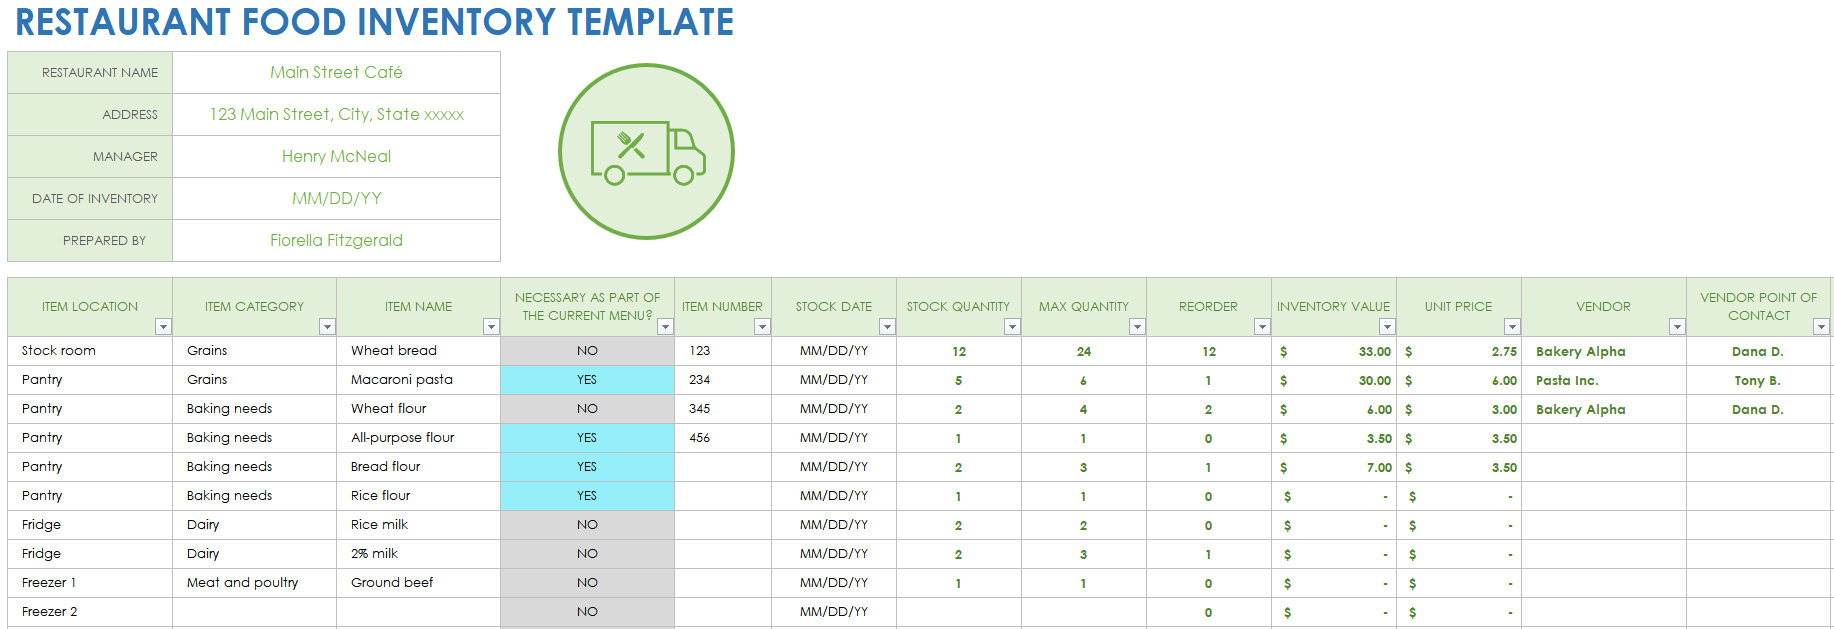Select the YES cell for Macaroni pasta

(x=587, y=380)
